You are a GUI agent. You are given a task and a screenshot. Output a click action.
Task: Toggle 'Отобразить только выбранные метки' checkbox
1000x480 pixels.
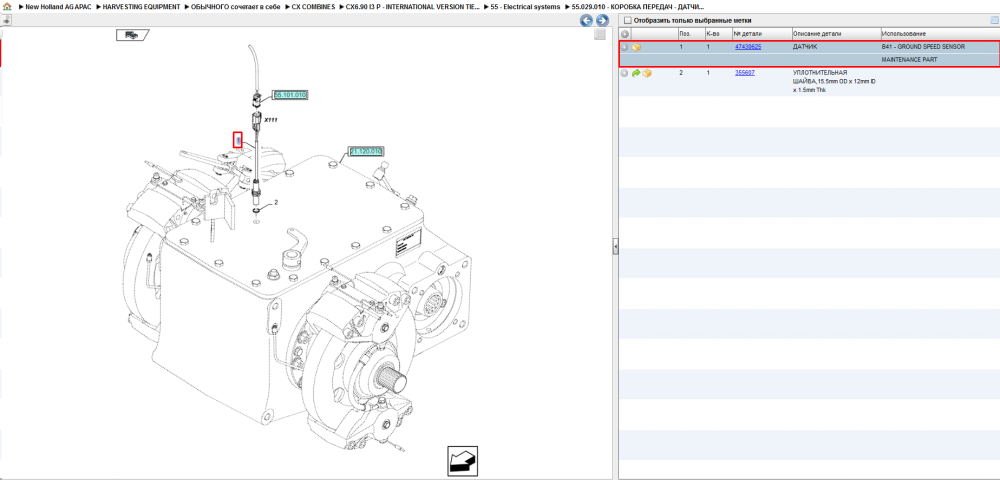click(628, 20)
